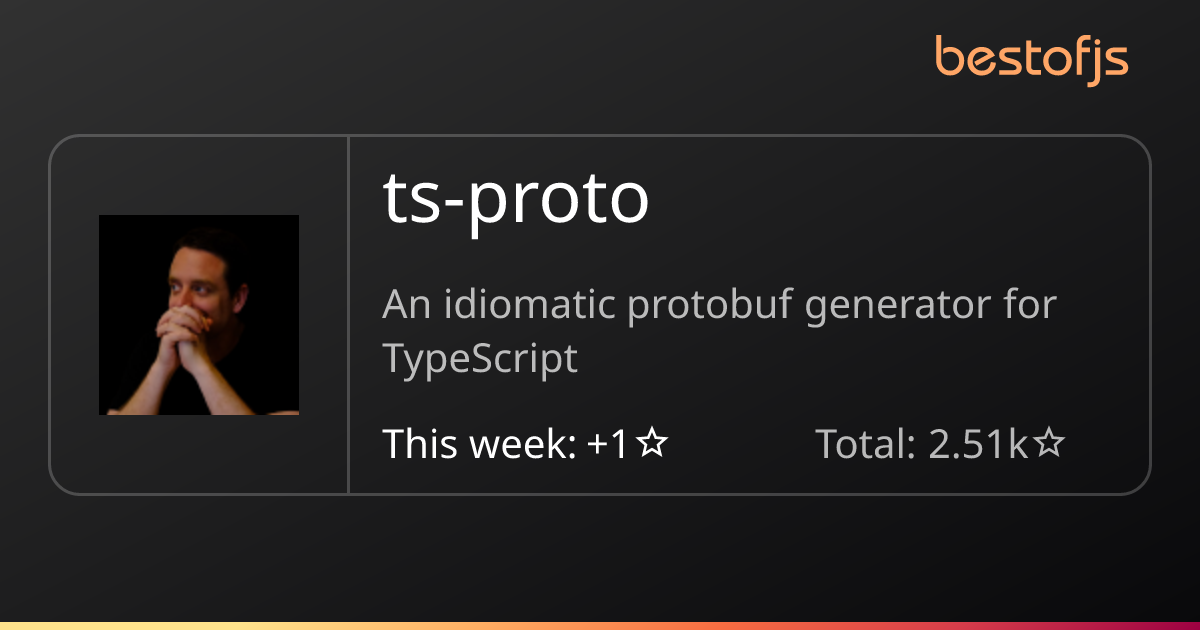Click the orange gradient bar at the bottom

[600, 625]
